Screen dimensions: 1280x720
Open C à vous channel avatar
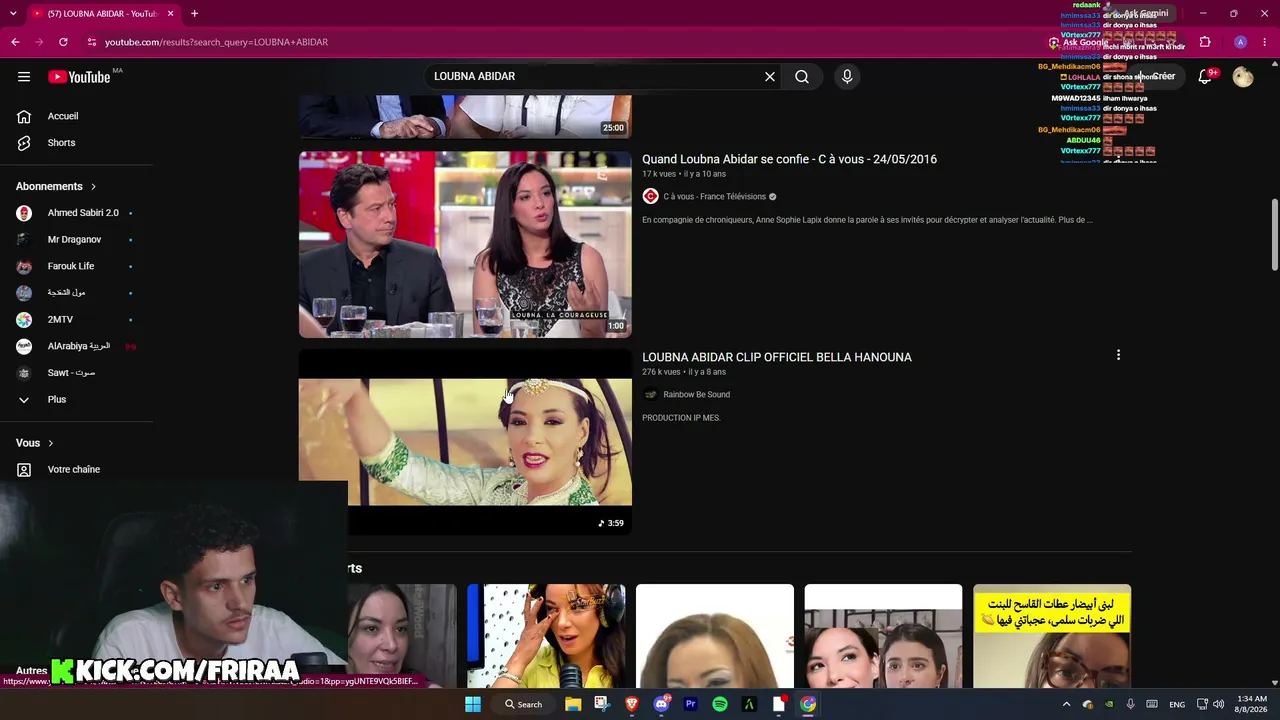(x=650, y=197)
